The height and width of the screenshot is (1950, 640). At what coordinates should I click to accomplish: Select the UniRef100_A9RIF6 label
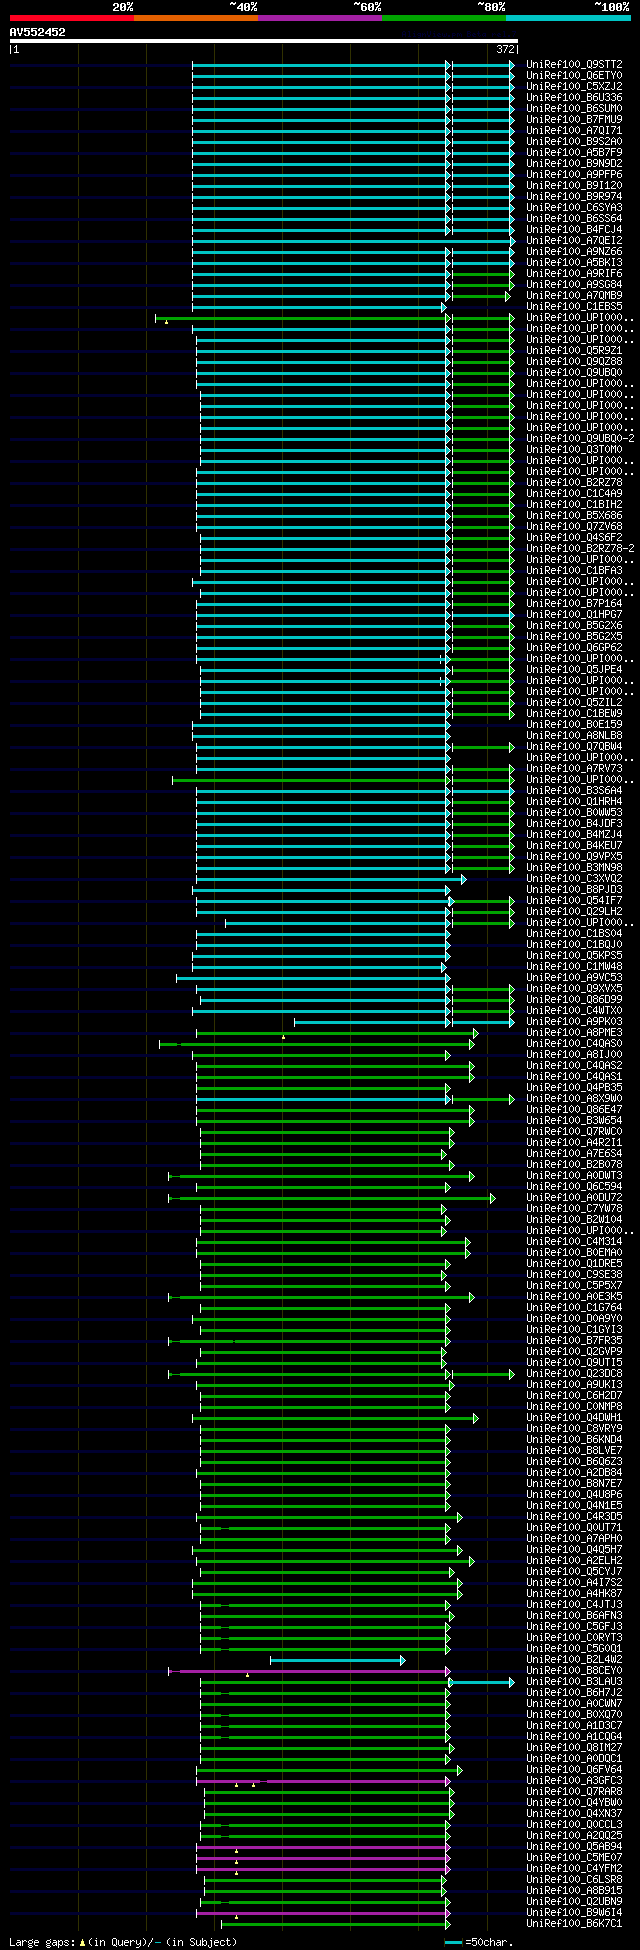pos(574,273)
